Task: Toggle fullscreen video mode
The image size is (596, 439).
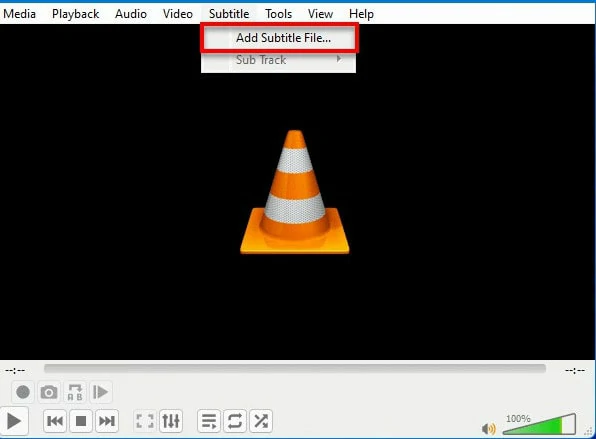Action: pos(145,421)
